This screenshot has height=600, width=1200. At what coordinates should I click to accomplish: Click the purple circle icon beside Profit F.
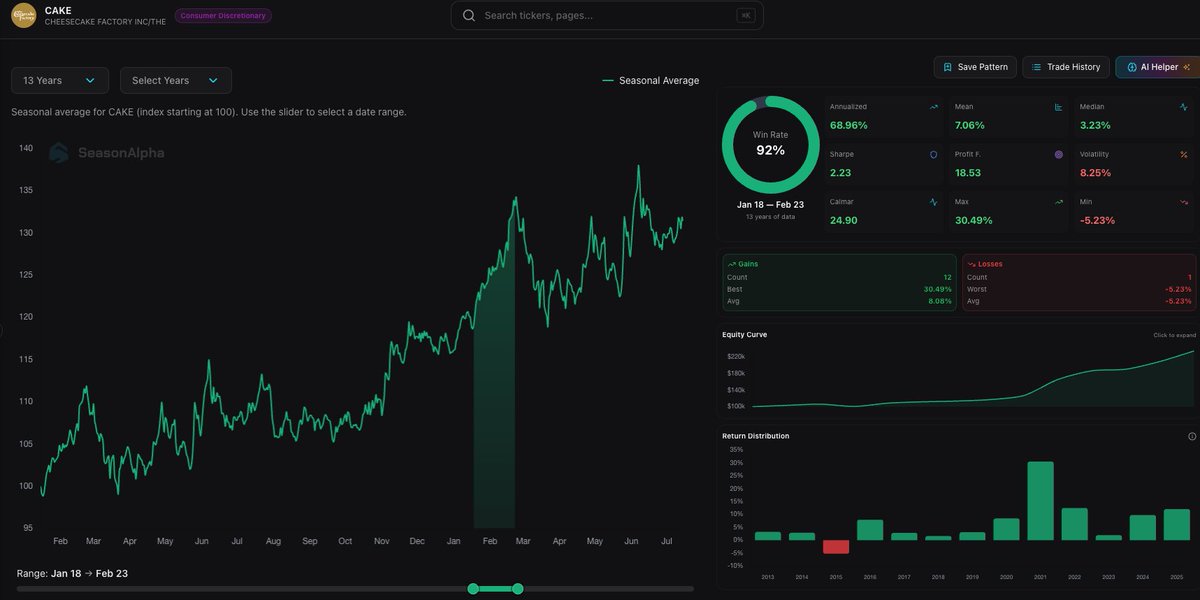tap(1058, 154)
